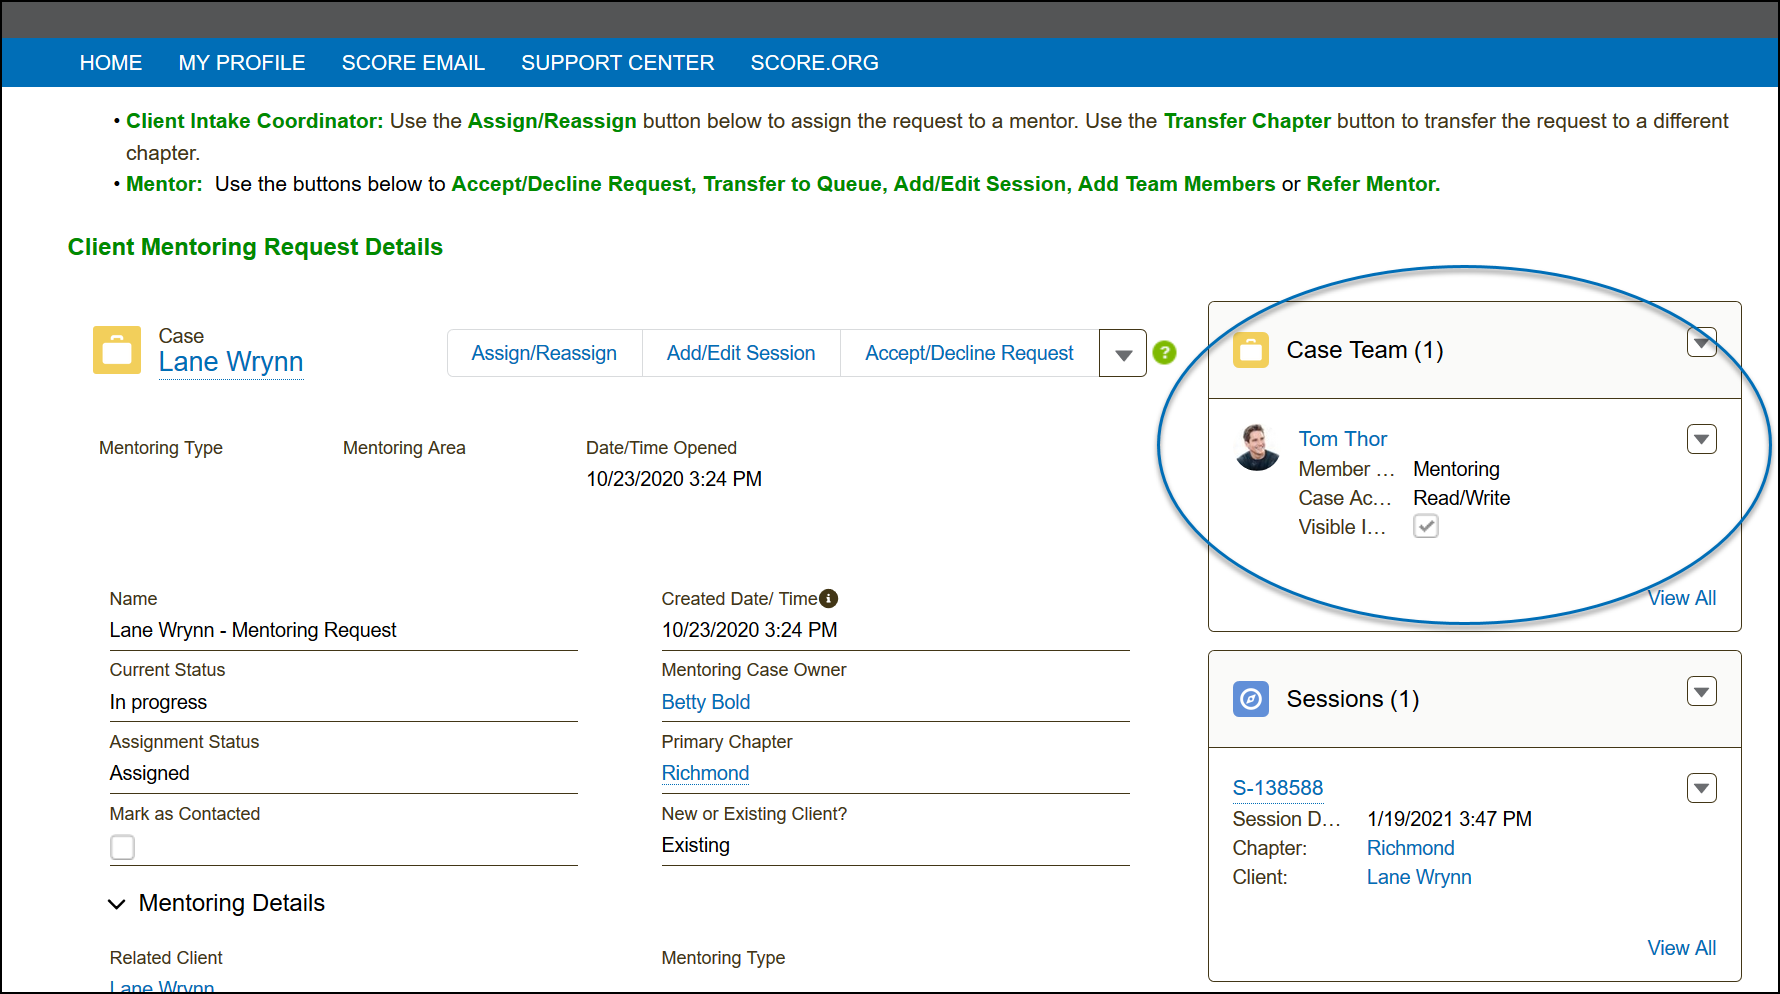
Task: Click the Sessions compass icon
Action: (x=1251, y=699)
